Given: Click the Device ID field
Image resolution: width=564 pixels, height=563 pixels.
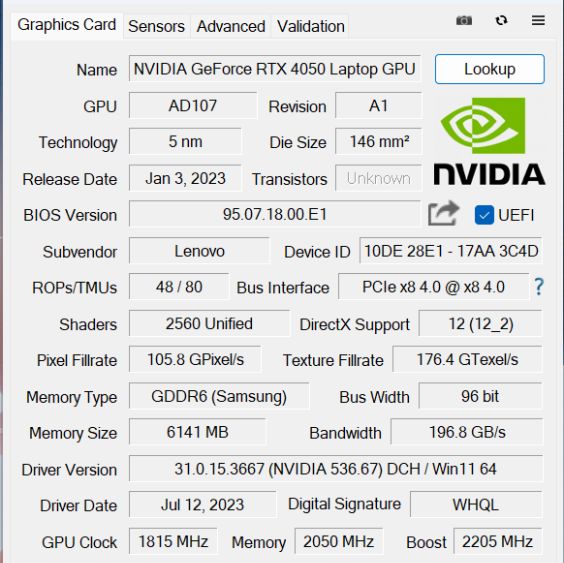Looking at the screenshot, I should click(x=451, y=251).
